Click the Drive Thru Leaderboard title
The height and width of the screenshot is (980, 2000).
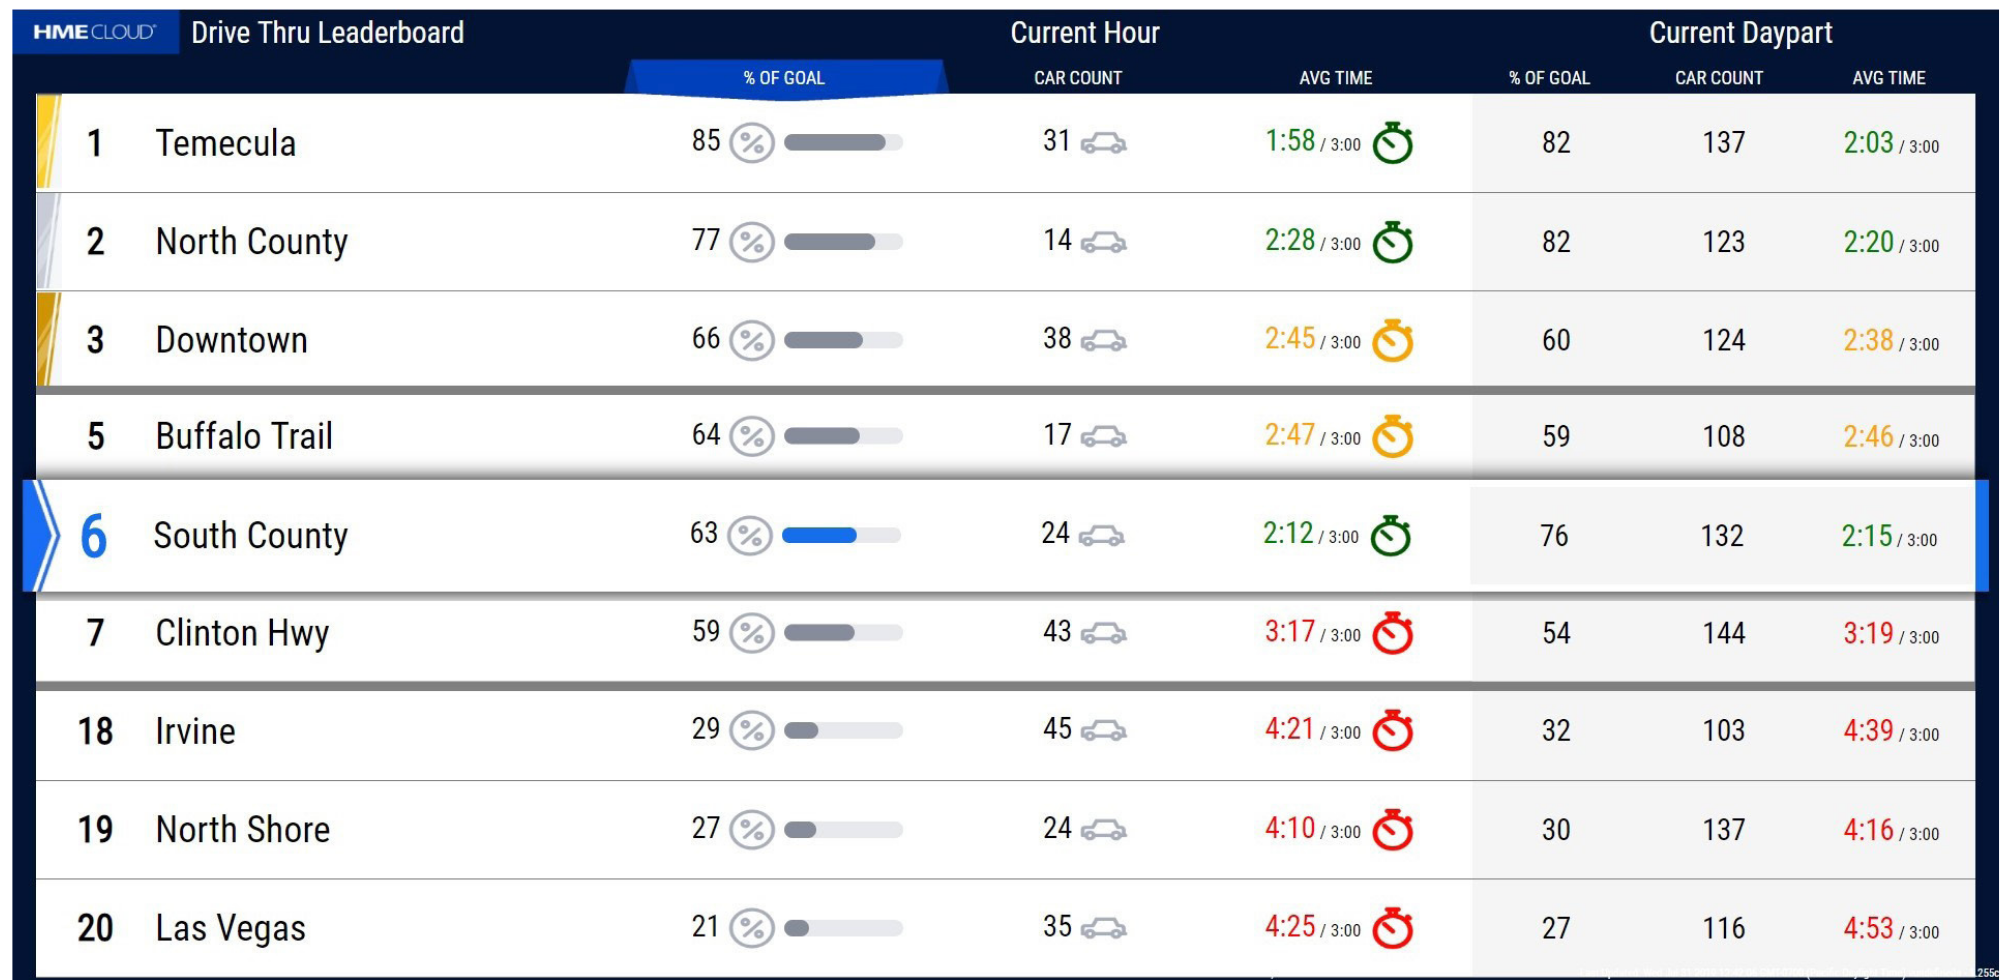coord(327,32)
